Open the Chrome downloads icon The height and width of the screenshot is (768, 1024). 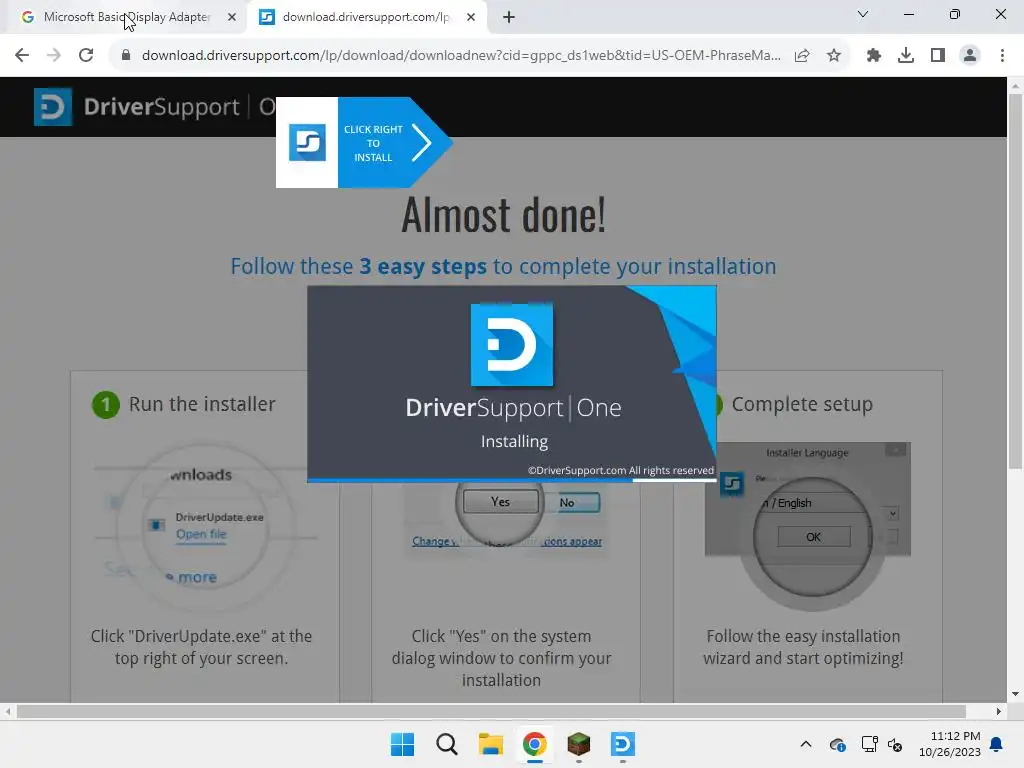click(906, 56)
